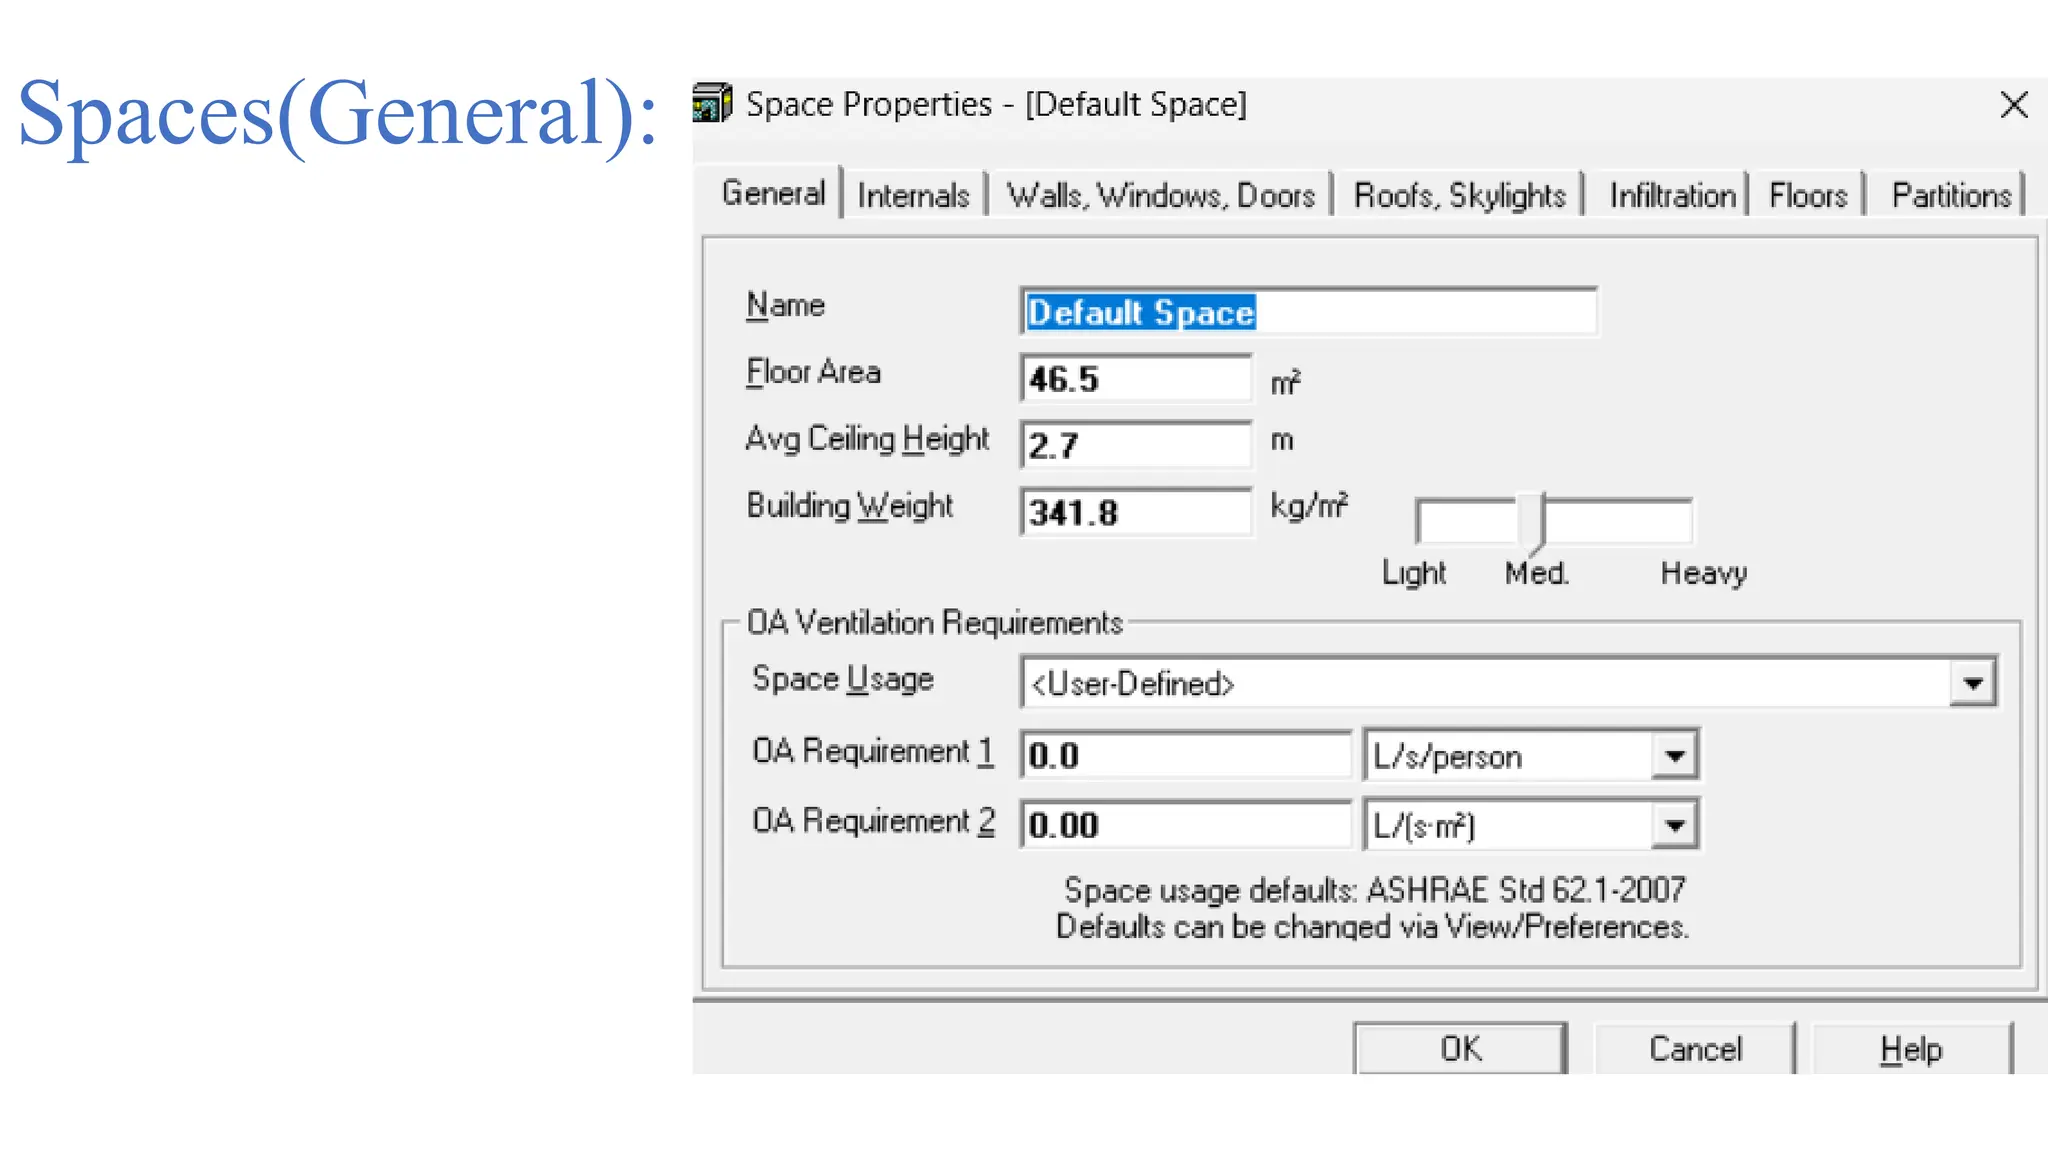Open the Walls, Windows, Doors tab
Viewport: 2048px width, 1152px height.
point(1160,195)
